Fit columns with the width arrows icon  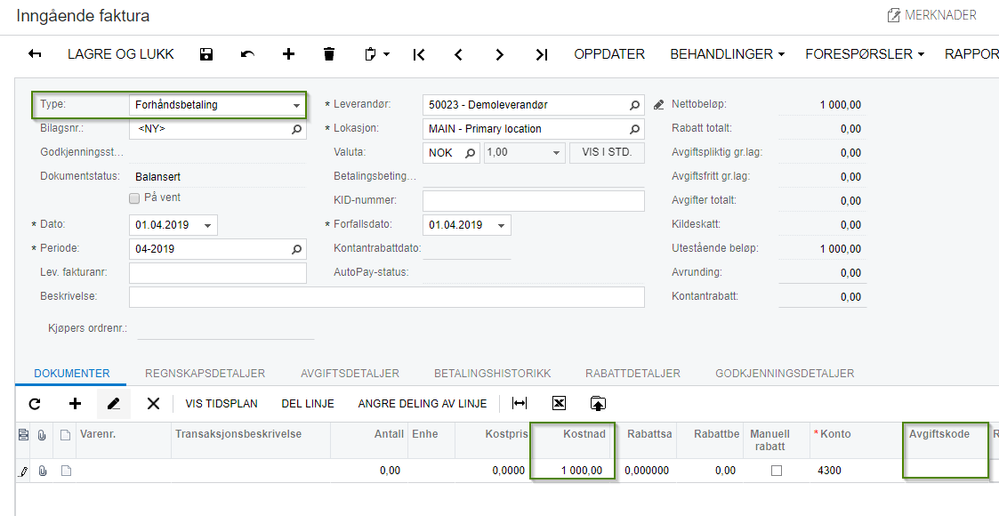(520, 403)
